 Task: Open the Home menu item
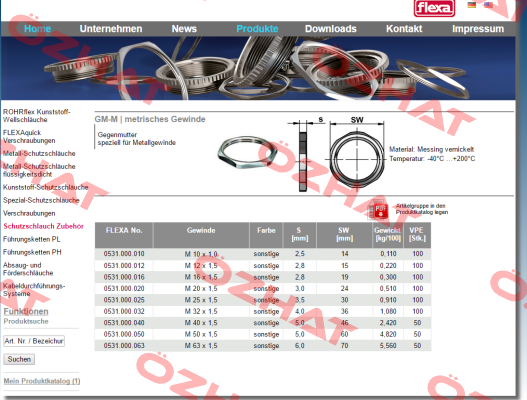[x=37, y=29]
